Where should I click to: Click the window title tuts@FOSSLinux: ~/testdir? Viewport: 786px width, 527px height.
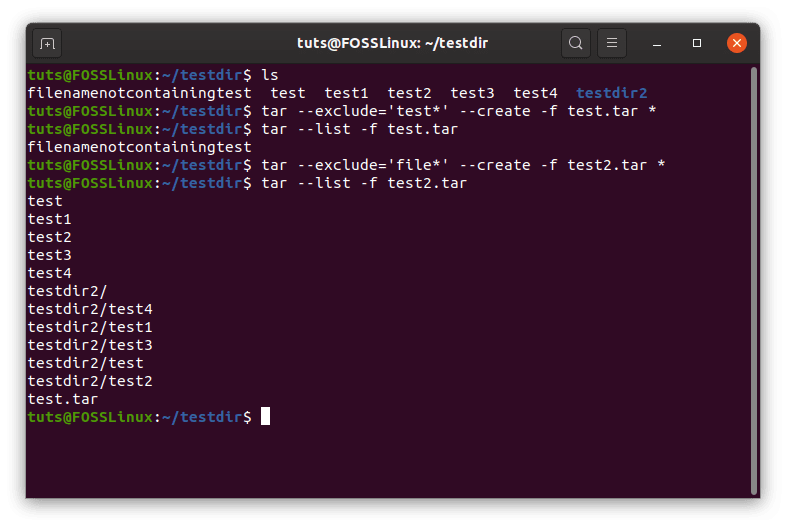(392, 43)
